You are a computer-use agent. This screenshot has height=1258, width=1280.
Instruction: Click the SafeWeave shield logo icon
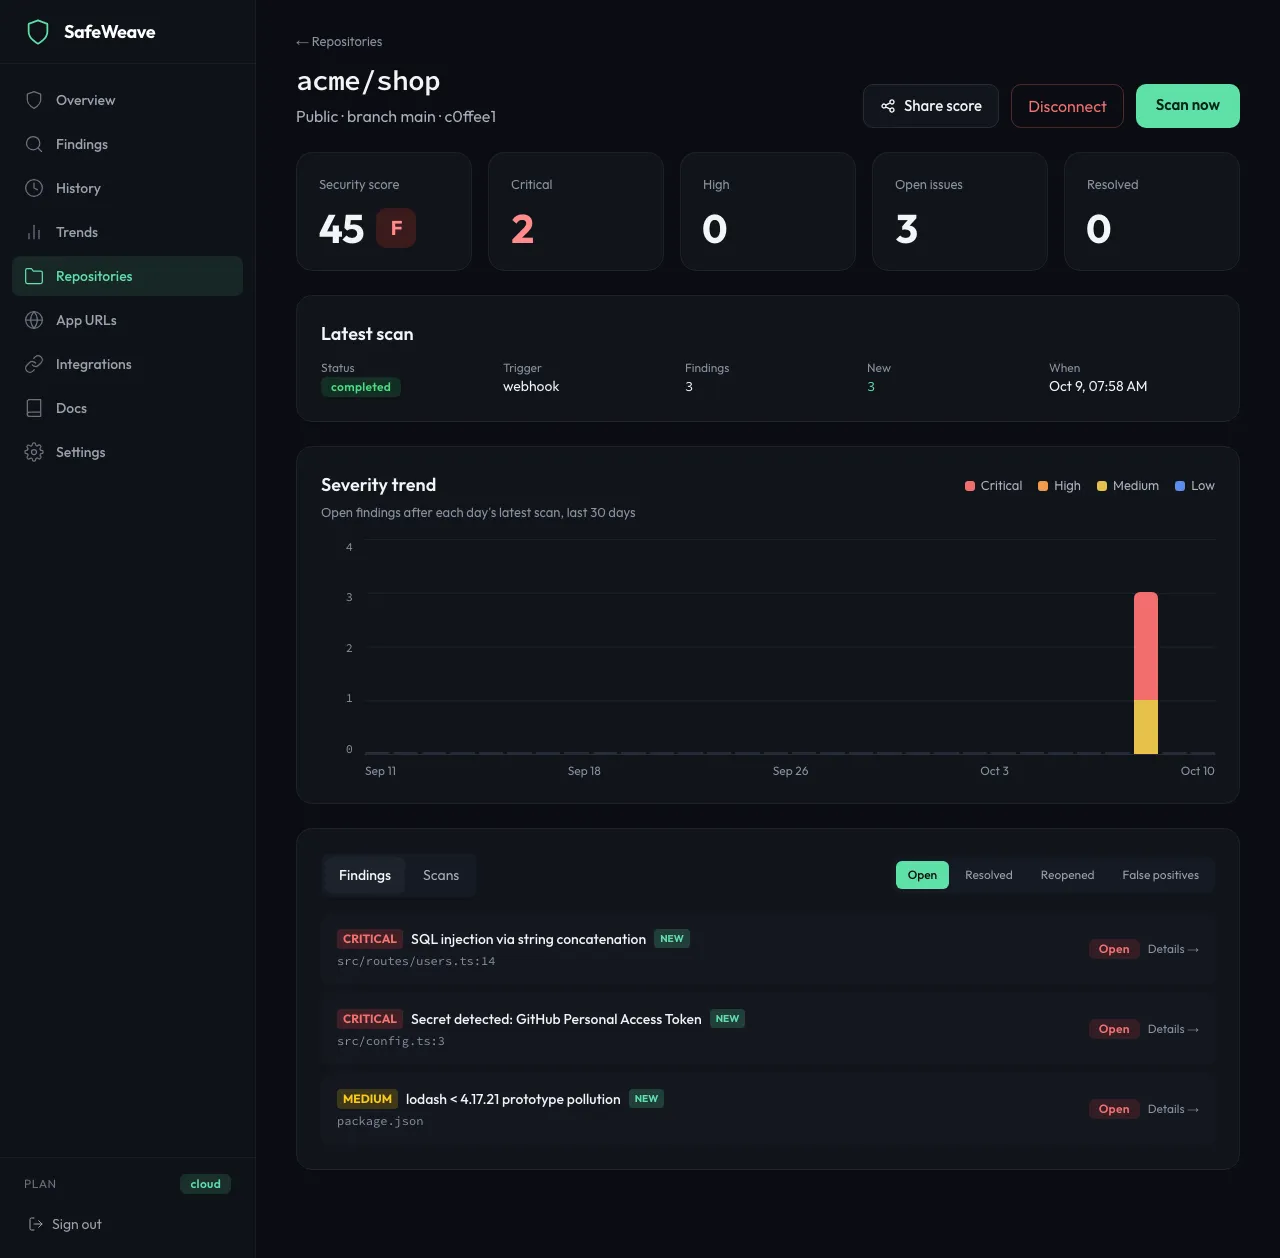click(38, 32)
